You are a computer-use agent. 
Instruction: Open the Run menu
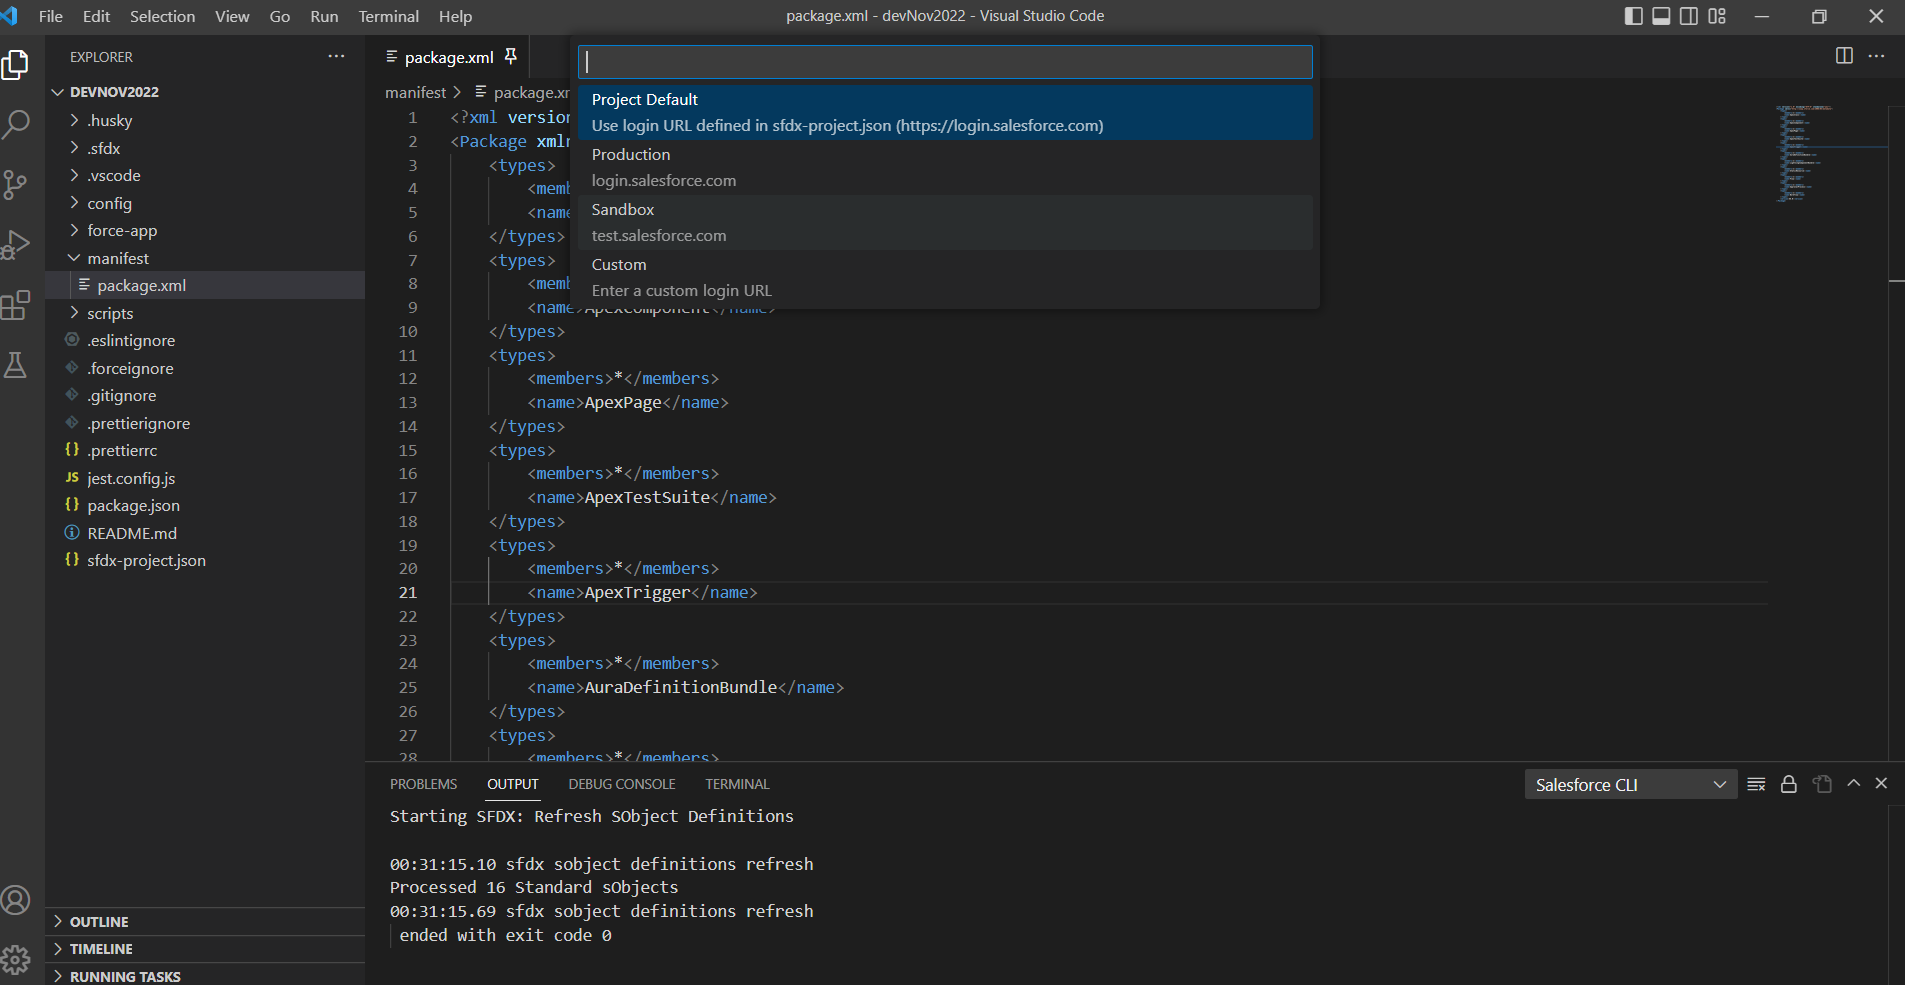pos(324,16)
